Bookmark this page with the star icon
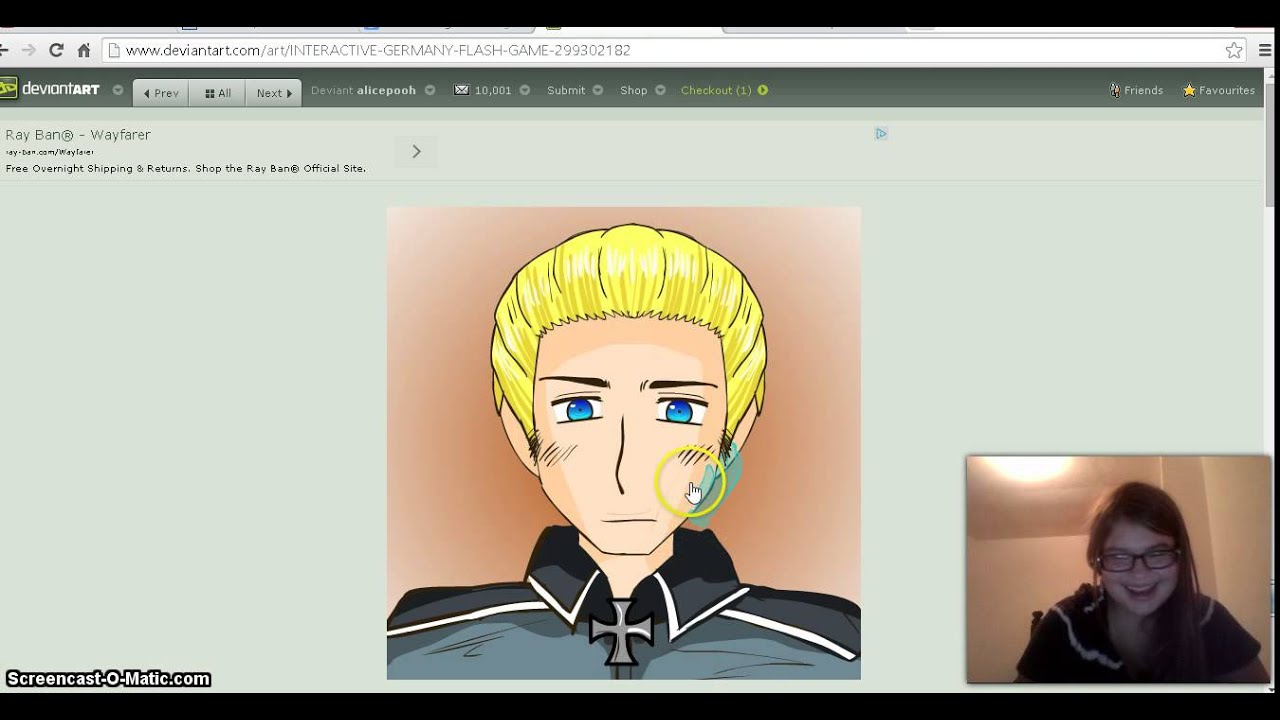Viewport: 1280px width, 720px height. pos(1234,50)
